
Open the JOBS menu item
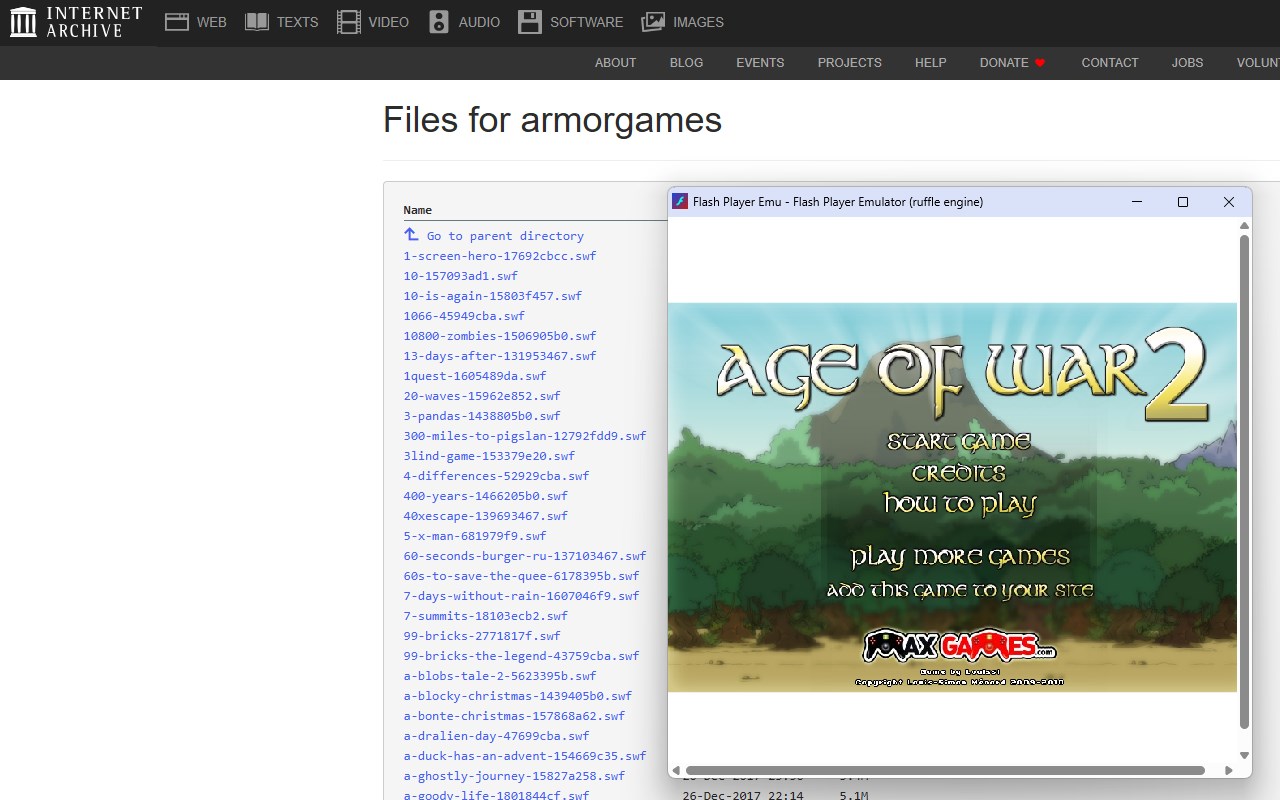[1187, 63]
